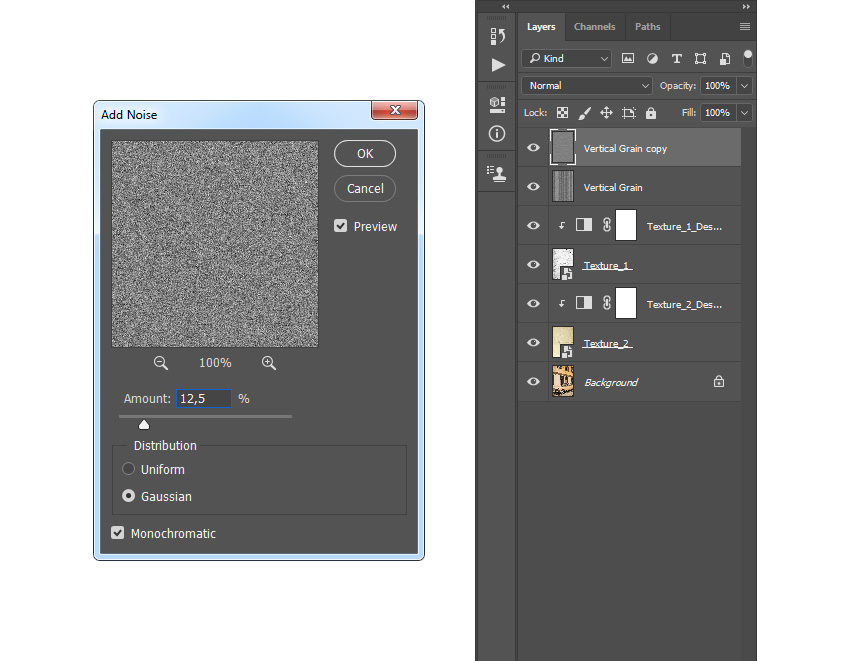Open the 3D panel icon
850x661 pixels.
point(497,105)
